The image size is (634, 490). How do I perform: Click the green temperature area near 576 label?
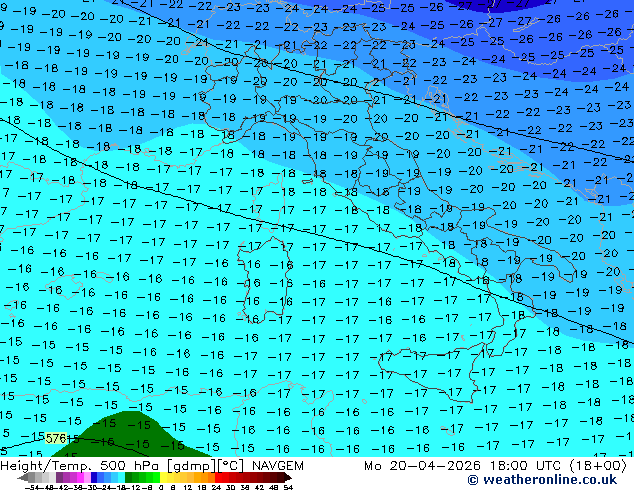pos(129,433)
